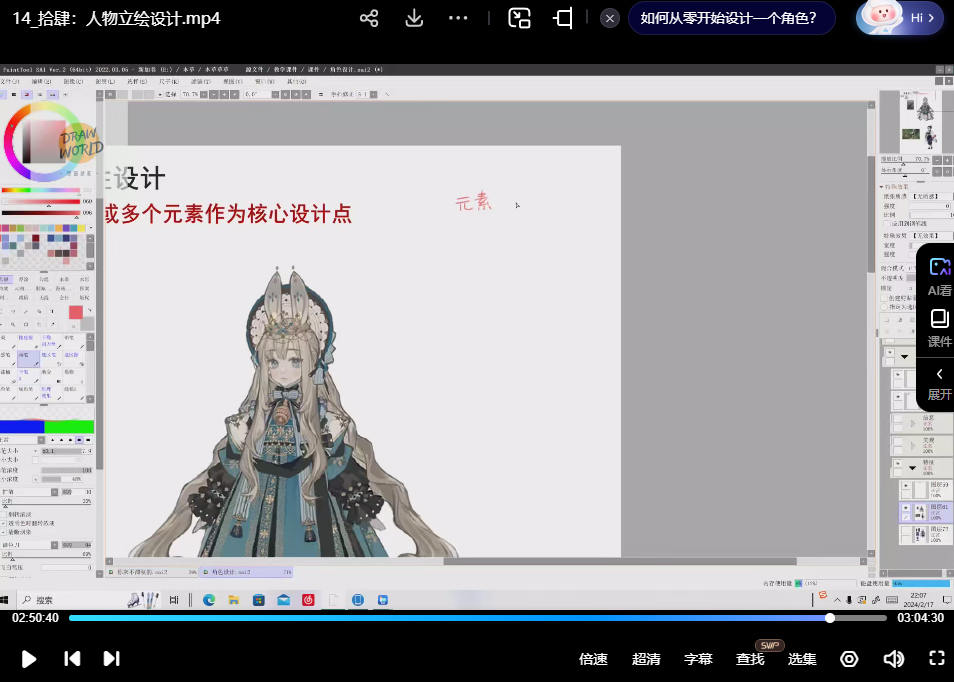The width and height of the screenshot is (954, 682).
Task: Expand the side panel with 展开
Action: click(939, 382)
